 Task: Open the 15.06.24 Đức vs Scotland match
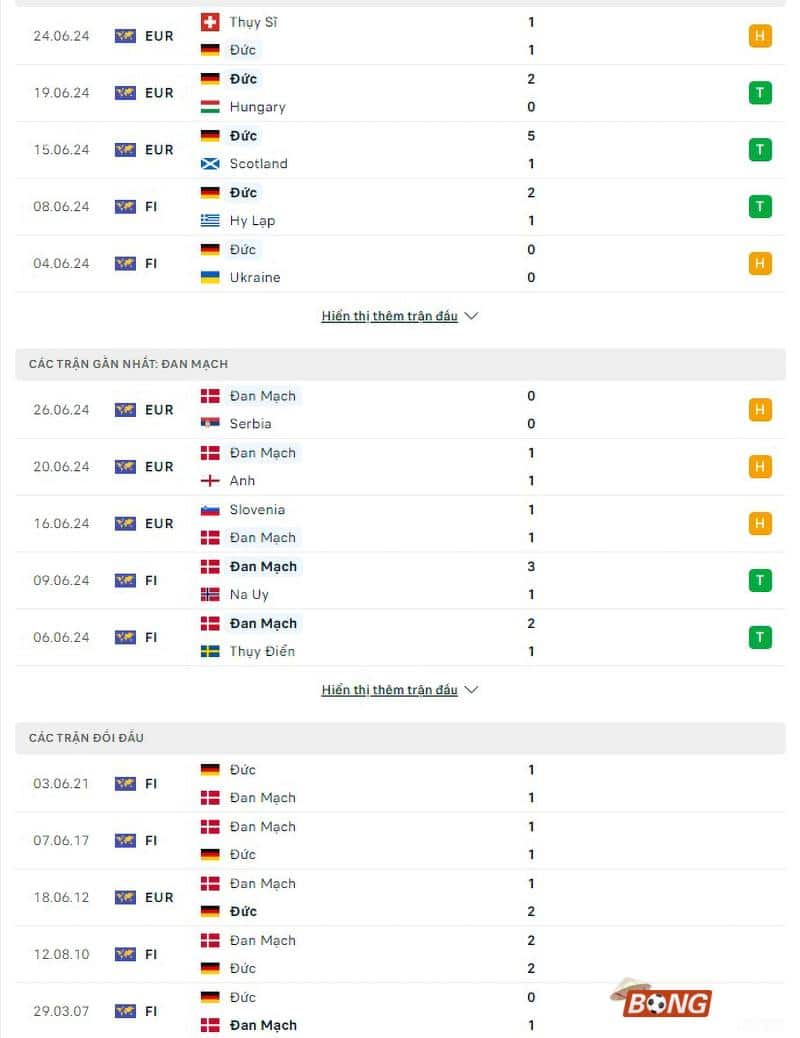400,150
